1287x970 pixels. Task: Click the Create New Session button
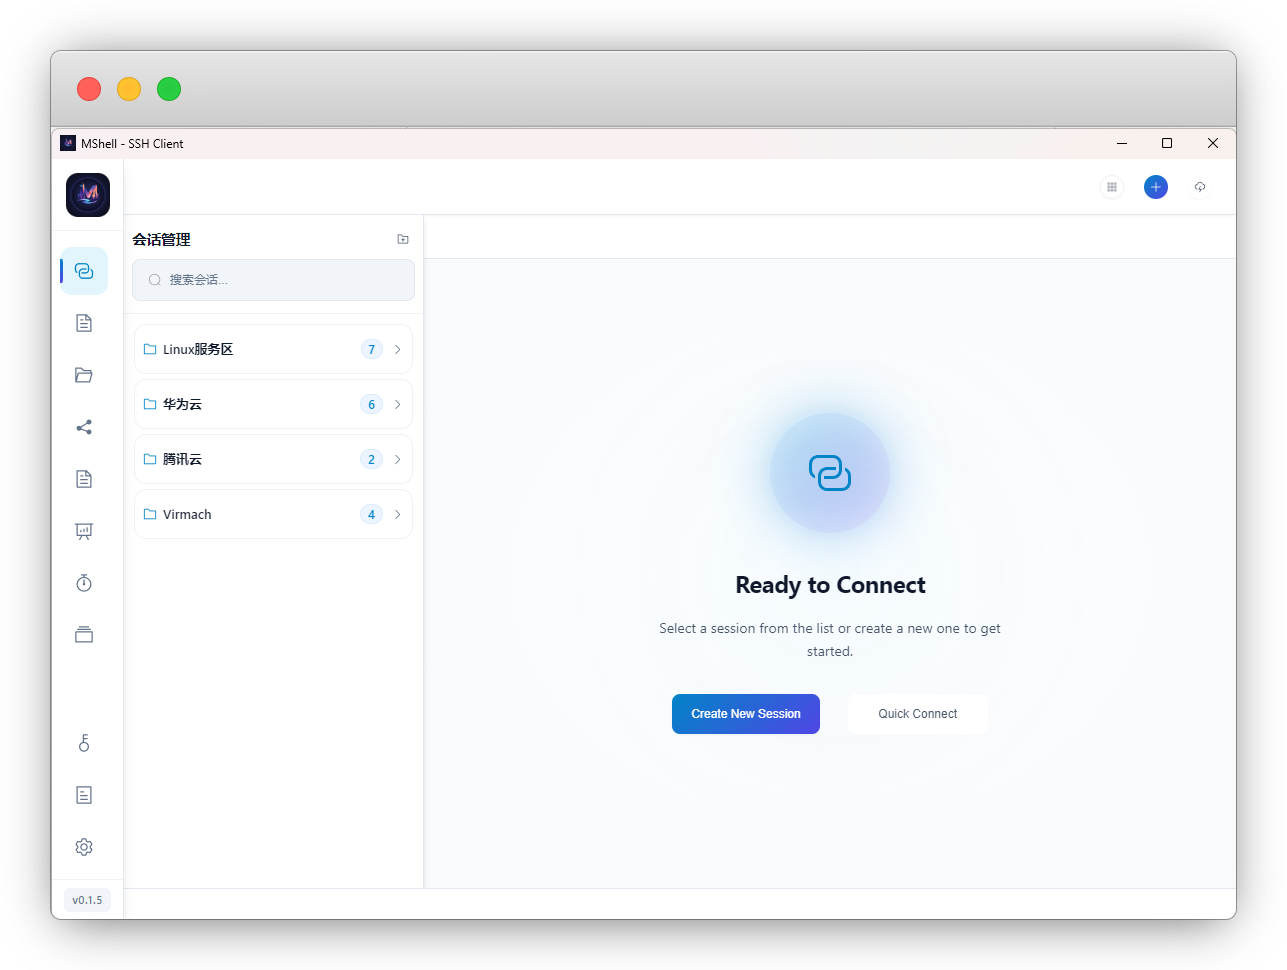click(745, 714)
